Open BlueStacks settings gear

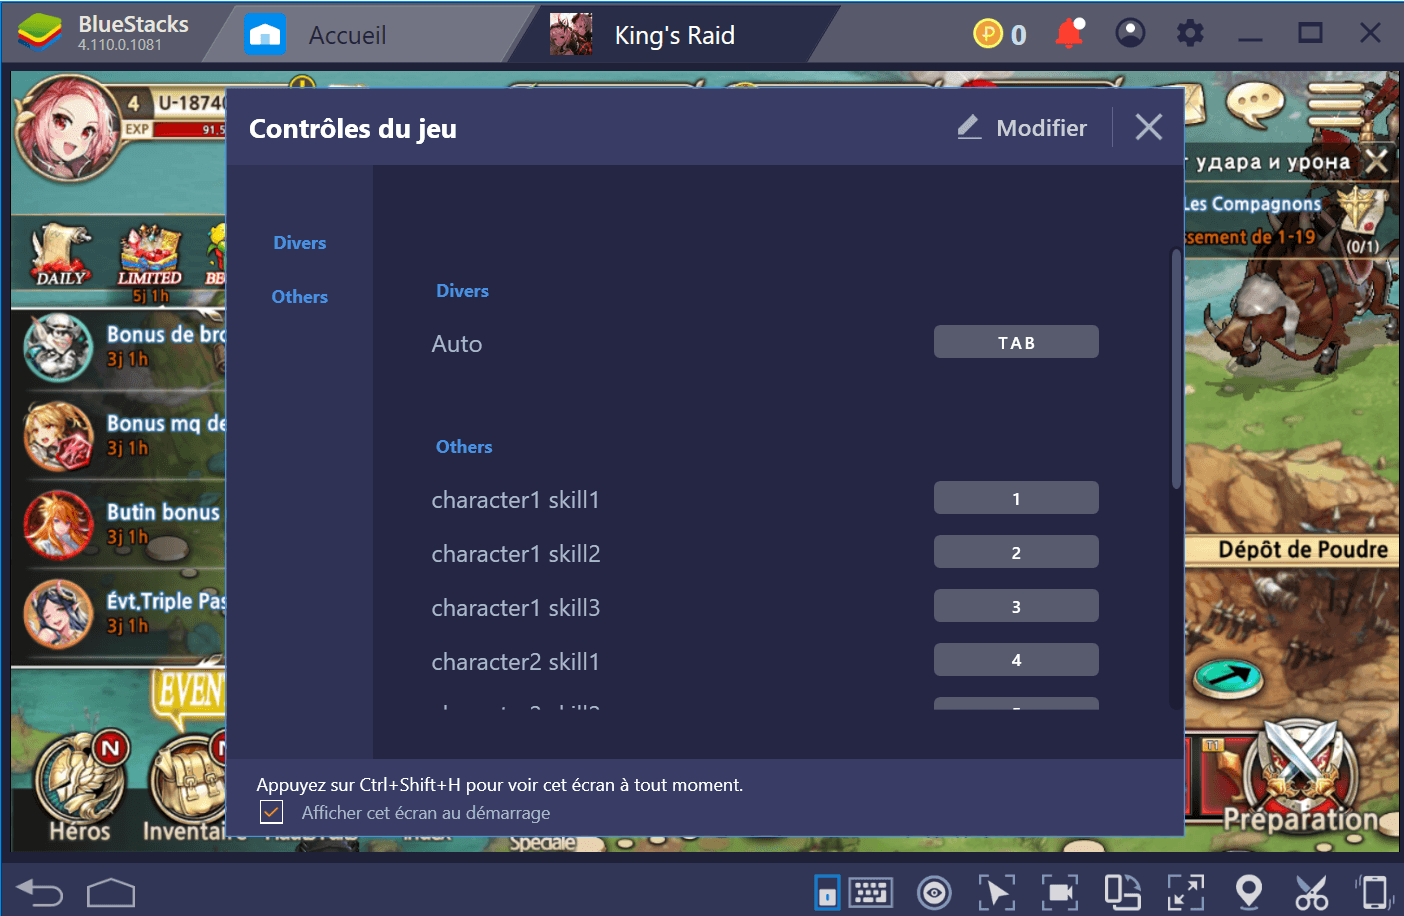point(1190,34)
